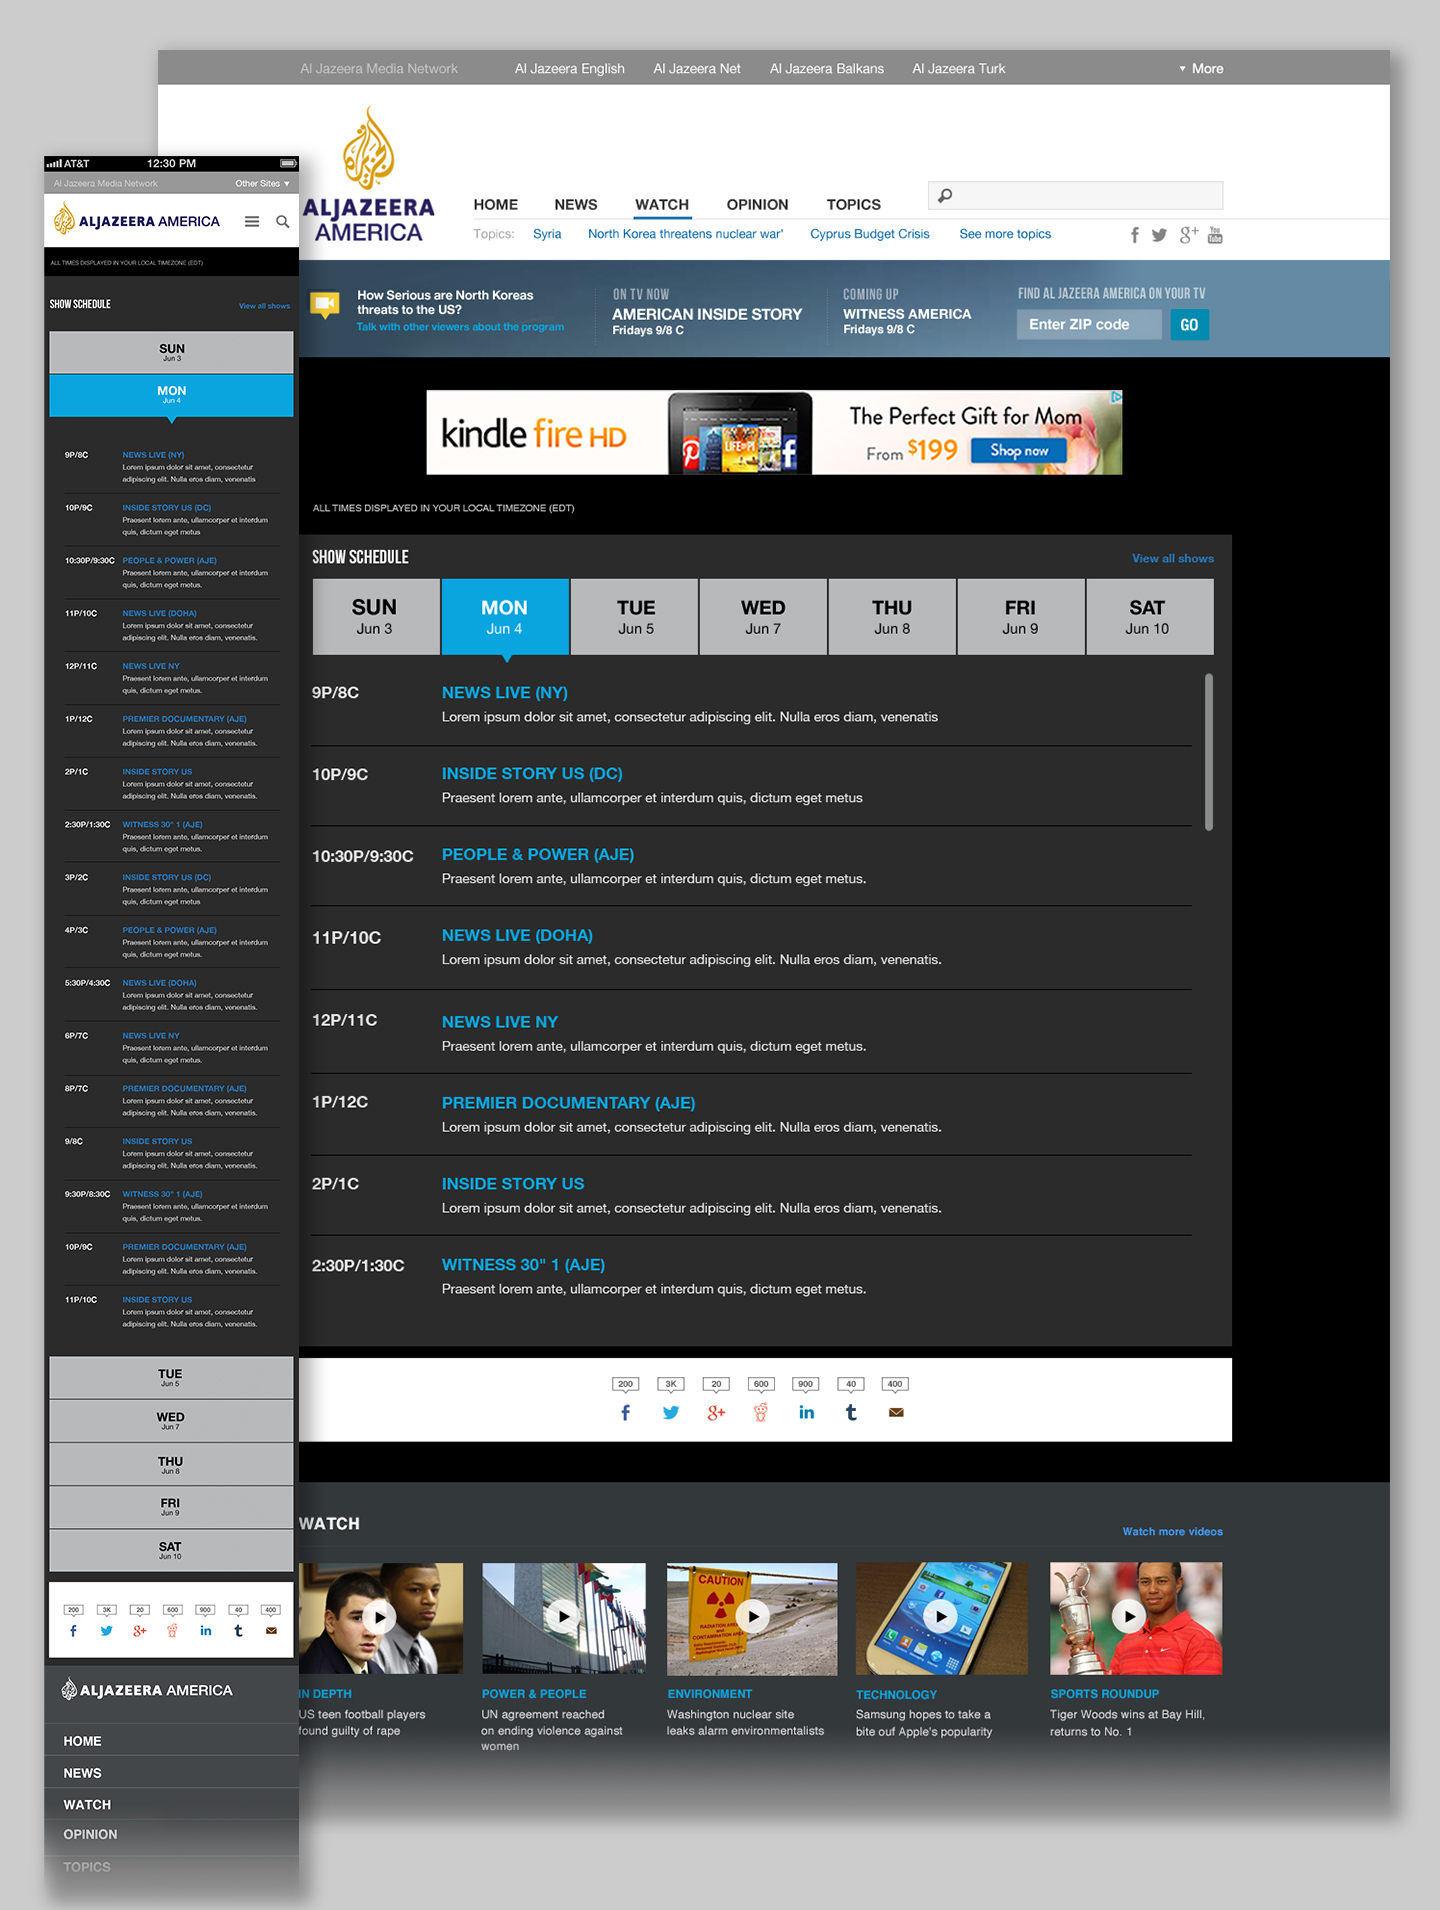The width and height of the screenshot is (1440, 1910).
Task: Open Twitter icon in desktop header
Action: [x=1159, y=235]
